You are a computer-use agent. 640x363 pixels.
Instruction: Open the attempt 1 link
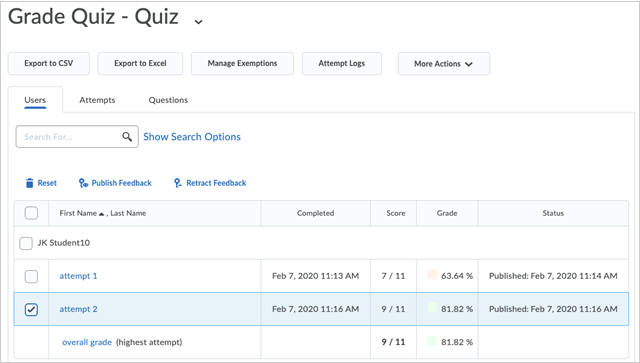[x=78, y=276]
